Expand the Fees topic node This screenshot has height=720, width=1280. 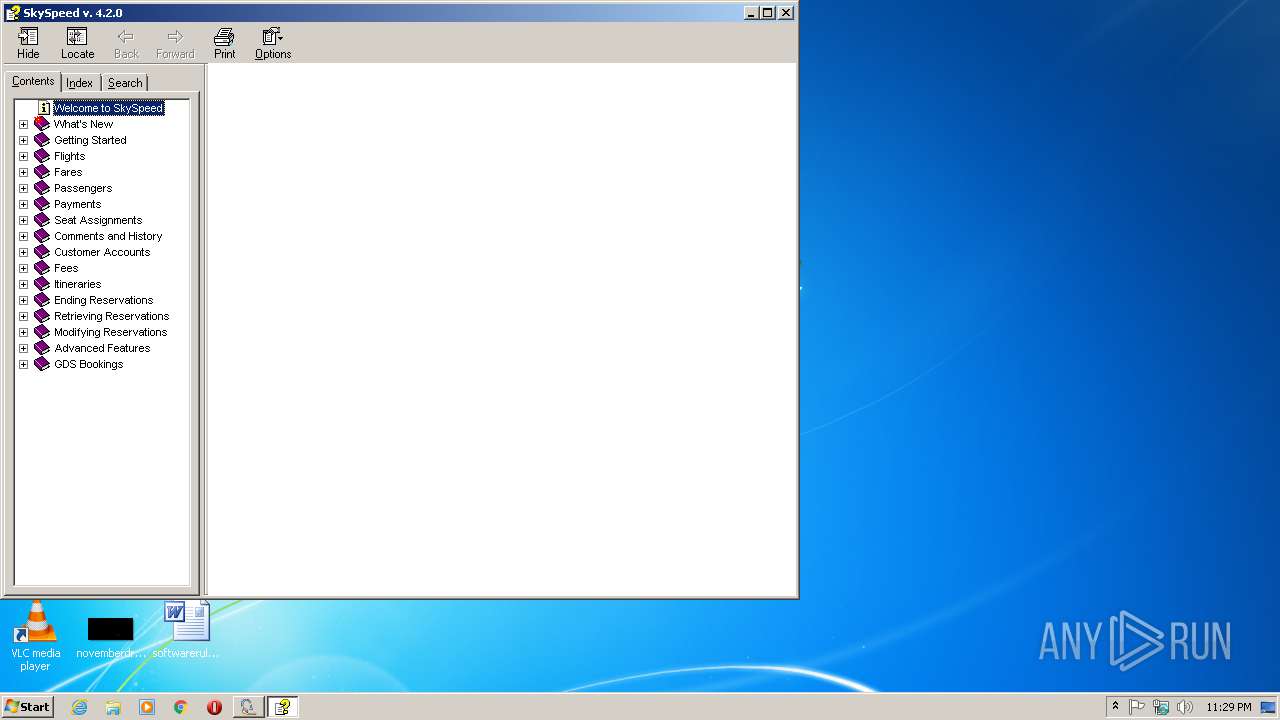coord(23,268)
